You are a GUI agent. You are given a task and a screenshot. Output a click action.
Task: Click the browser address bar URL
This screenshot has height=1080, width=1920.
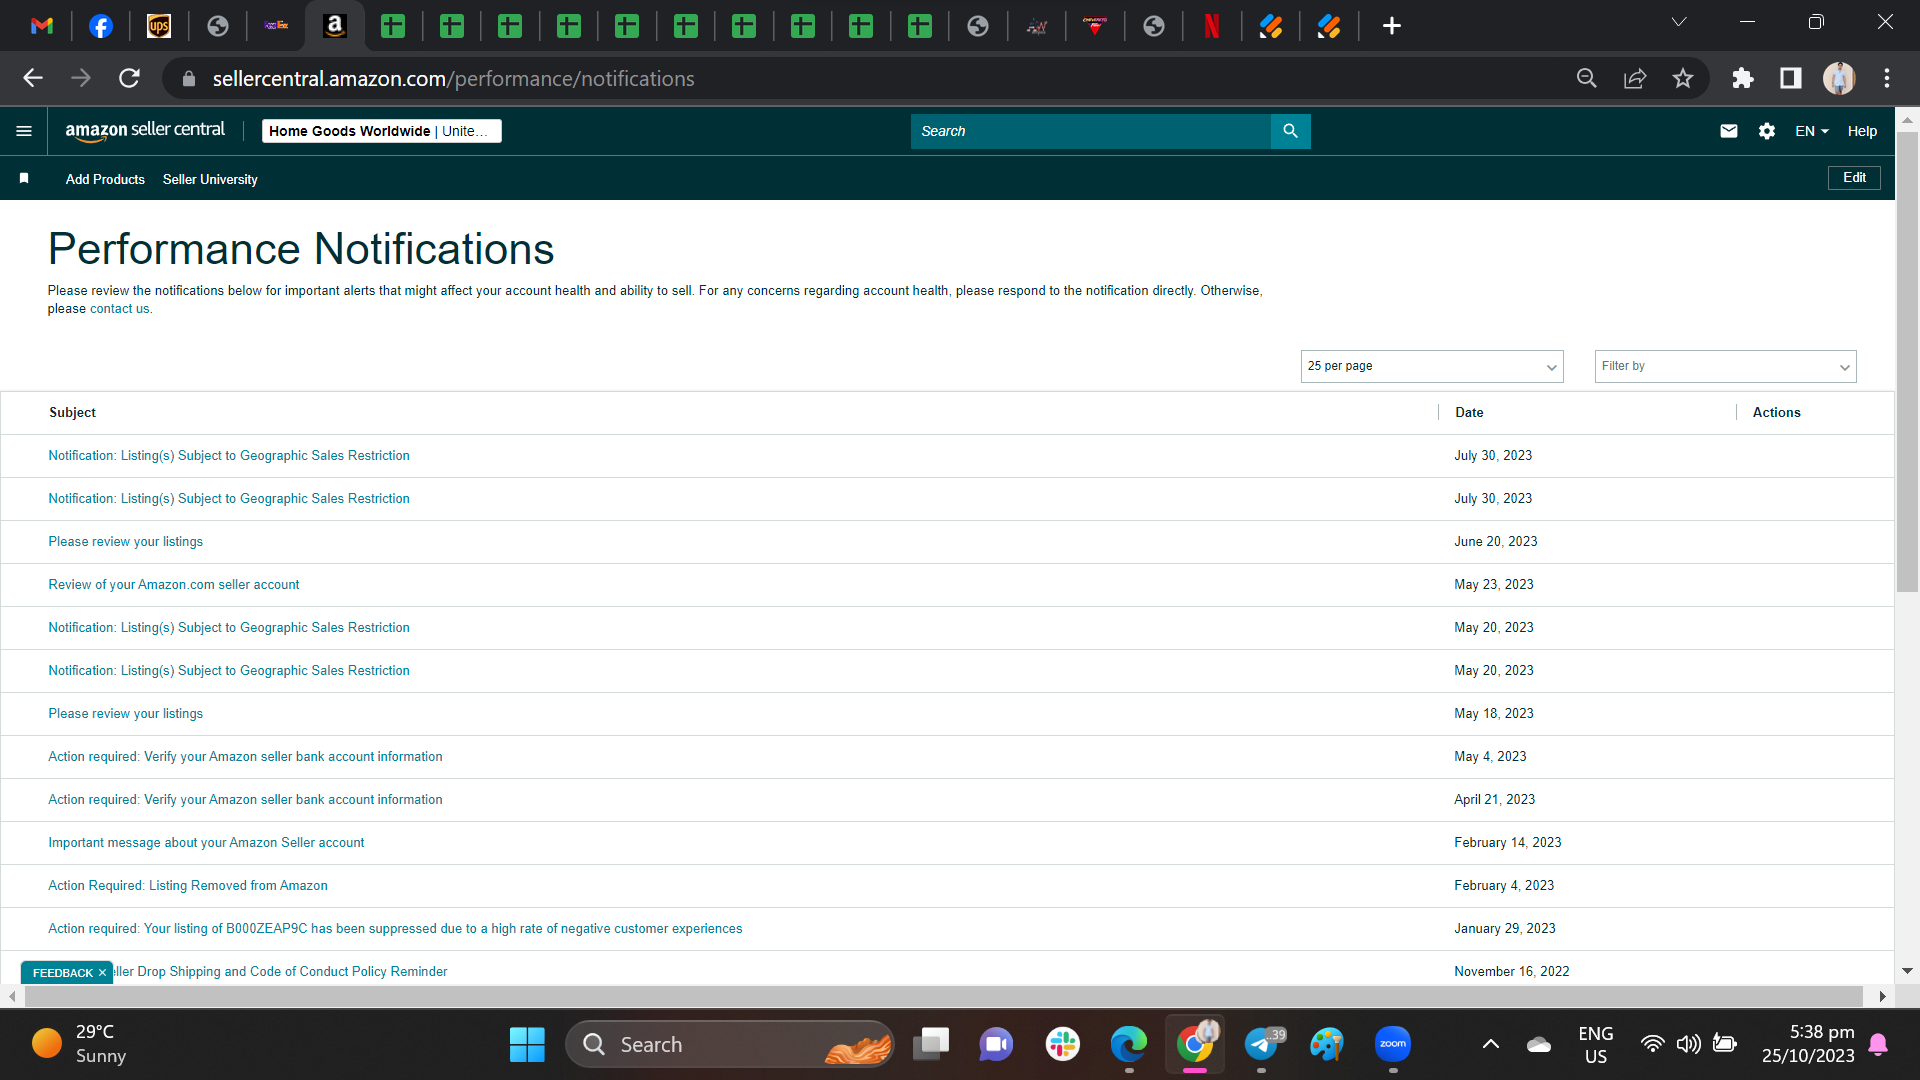[453, 78]
